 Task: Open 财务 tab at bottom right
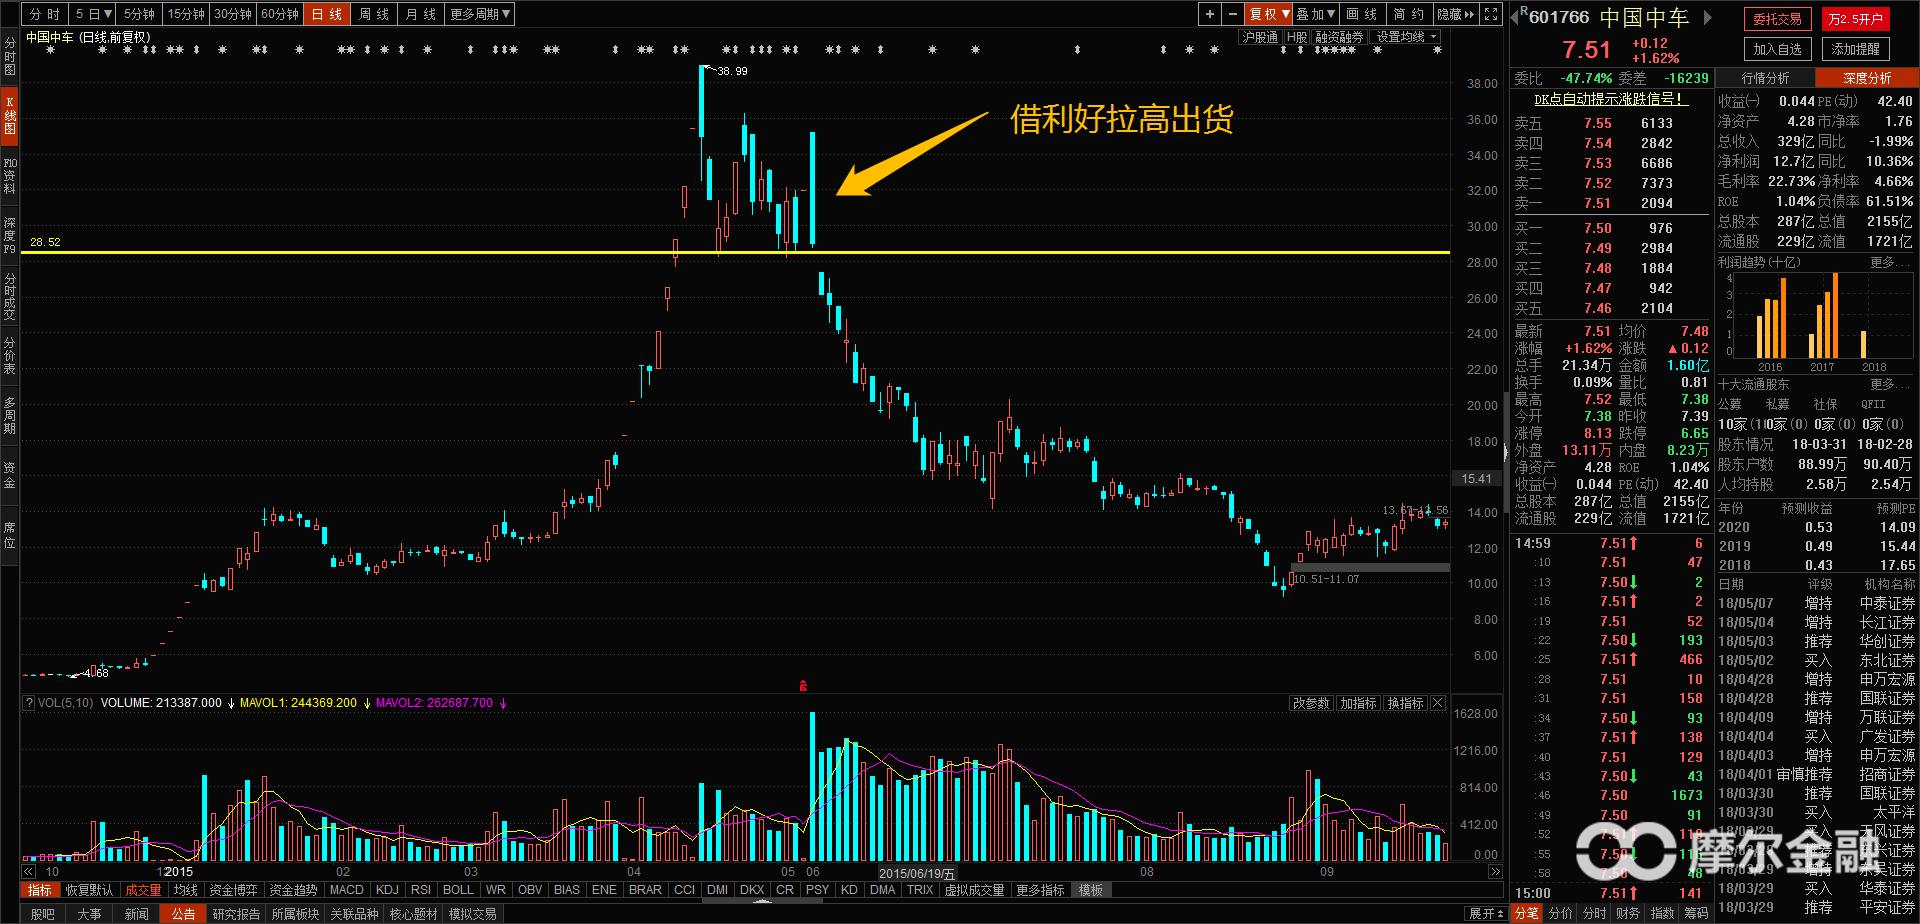click(1628, 914)
